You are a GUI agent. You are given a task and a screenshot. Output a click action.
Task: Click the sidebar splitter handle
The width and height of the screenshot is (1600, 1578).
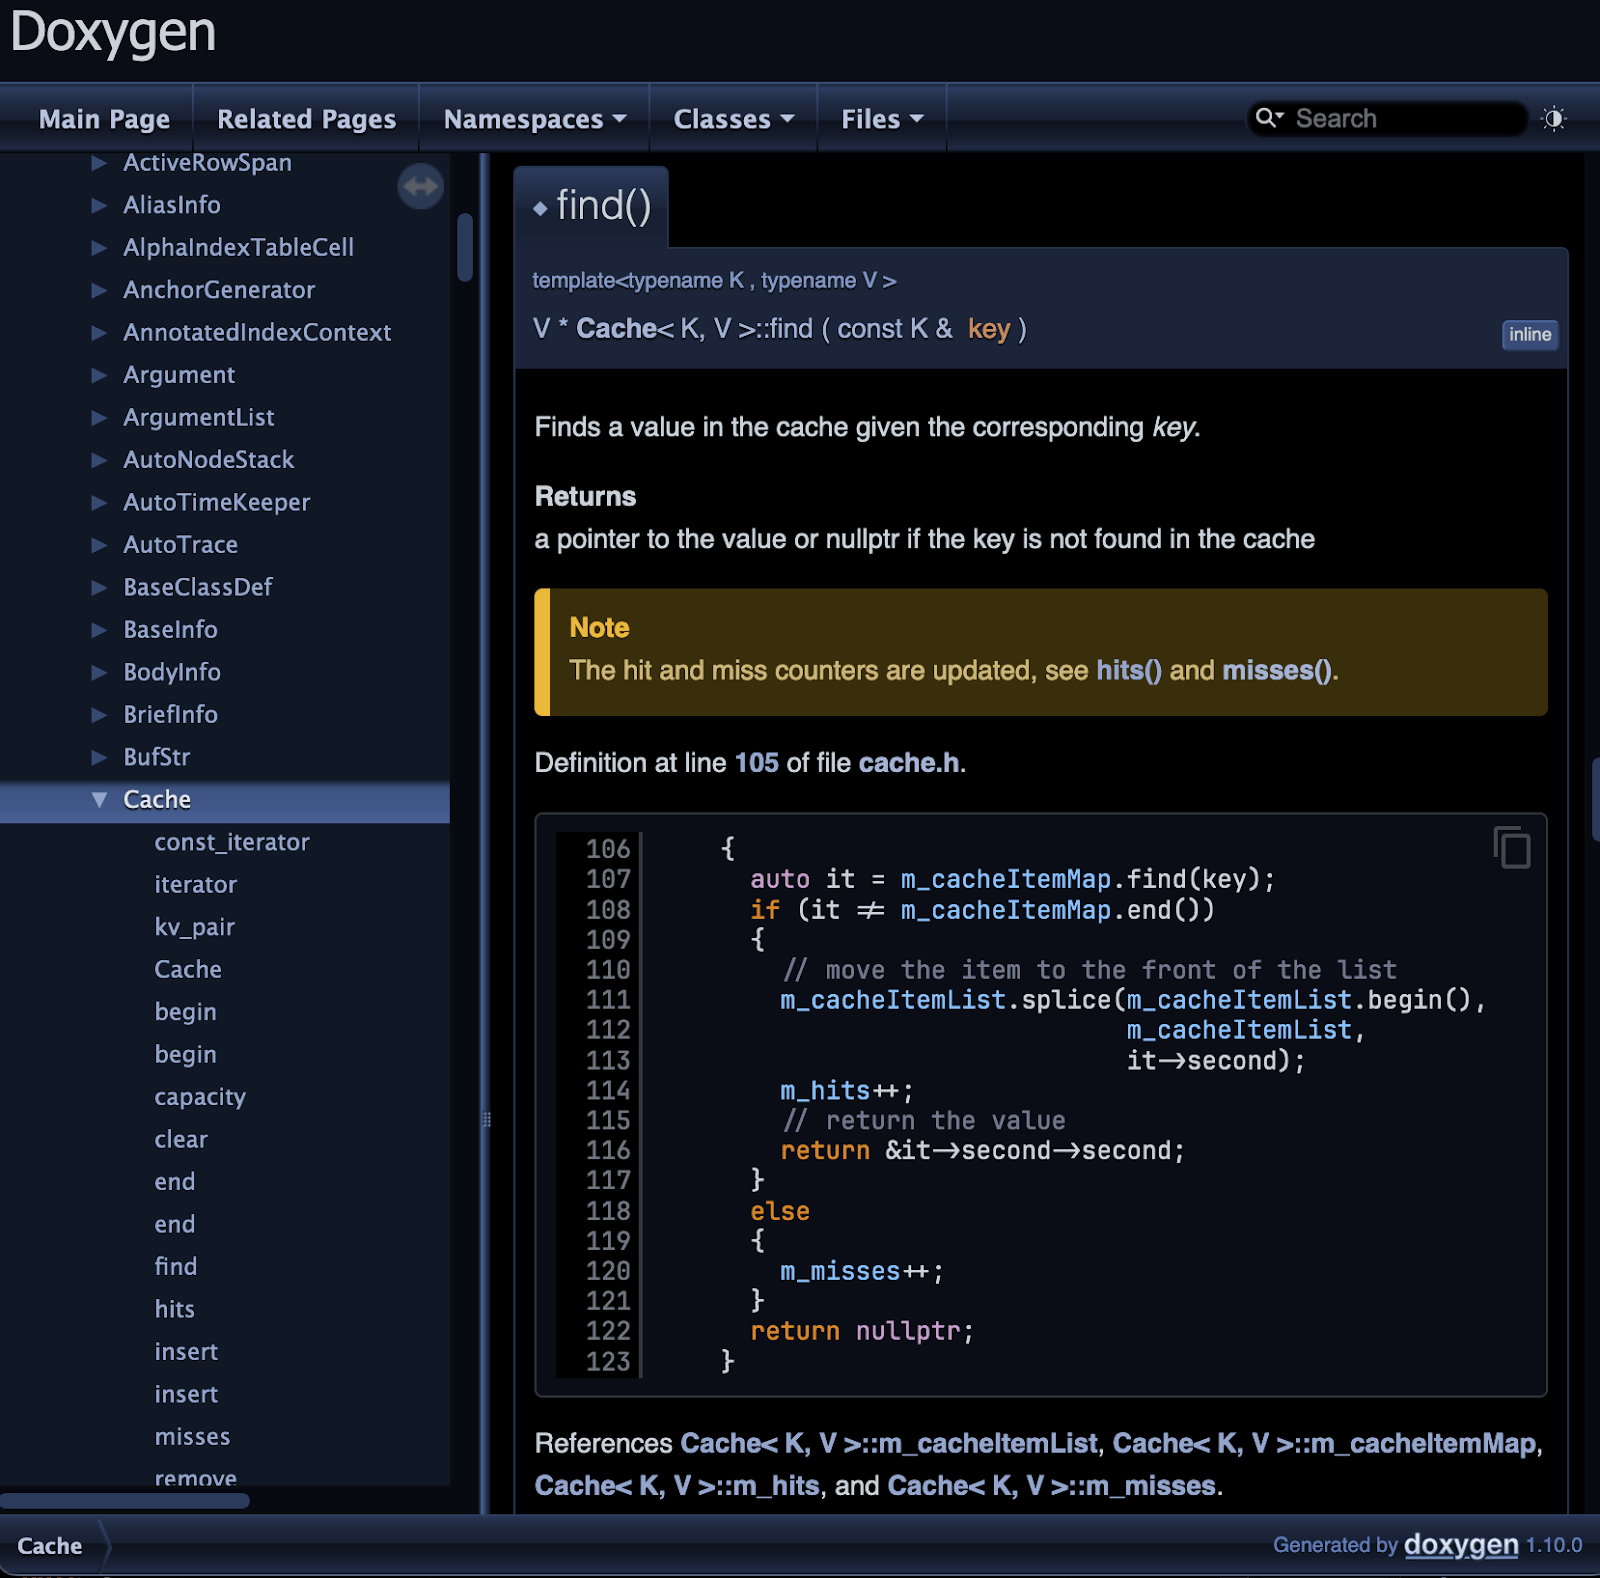point(486,1120)
